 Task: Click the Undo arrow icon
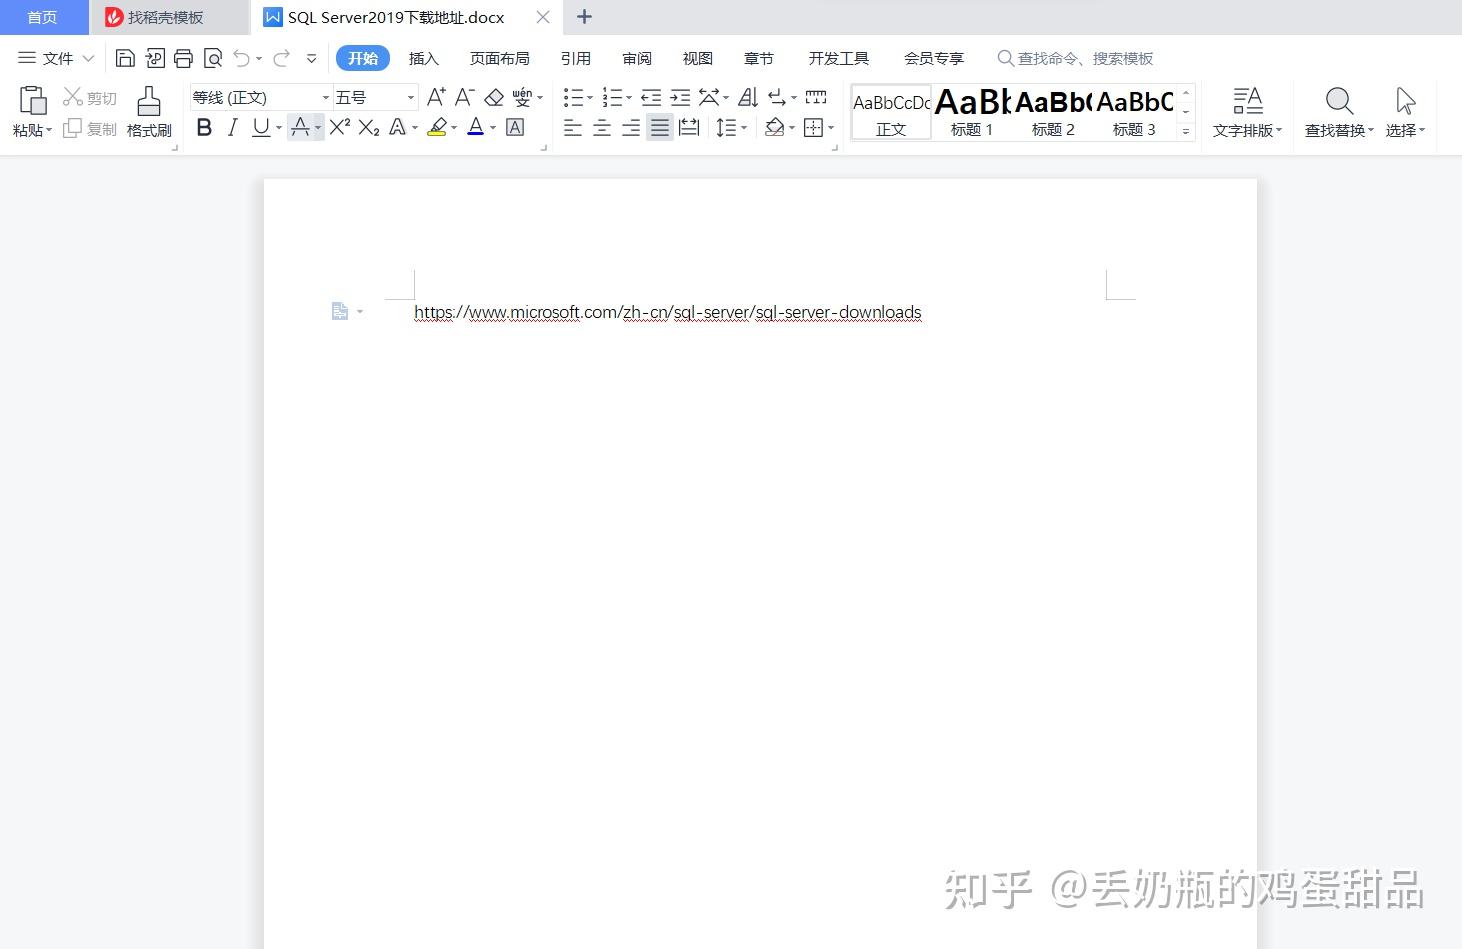pyautogui.click(x=241, y=58)
